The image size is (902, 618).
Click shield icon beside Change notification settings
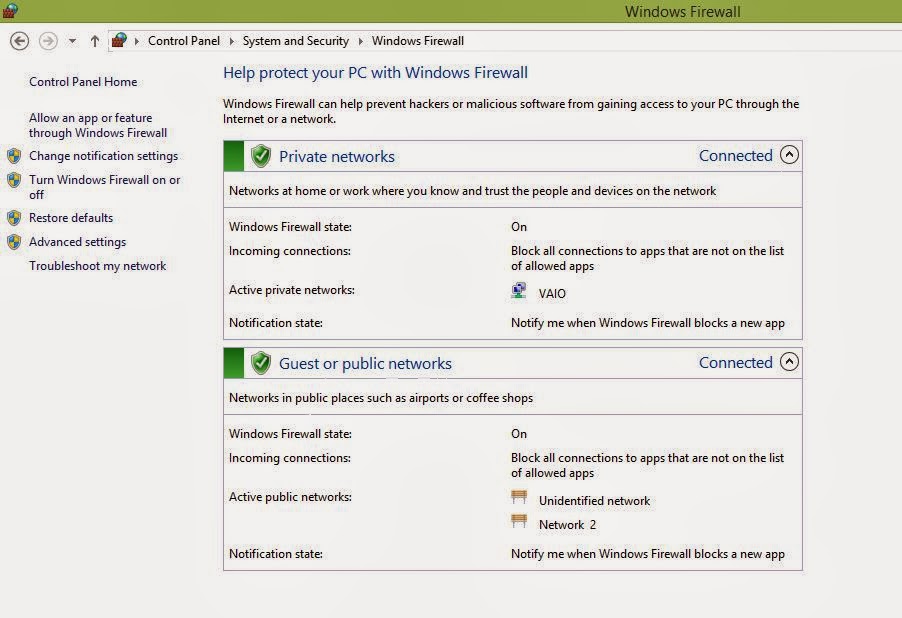[14, 156]
